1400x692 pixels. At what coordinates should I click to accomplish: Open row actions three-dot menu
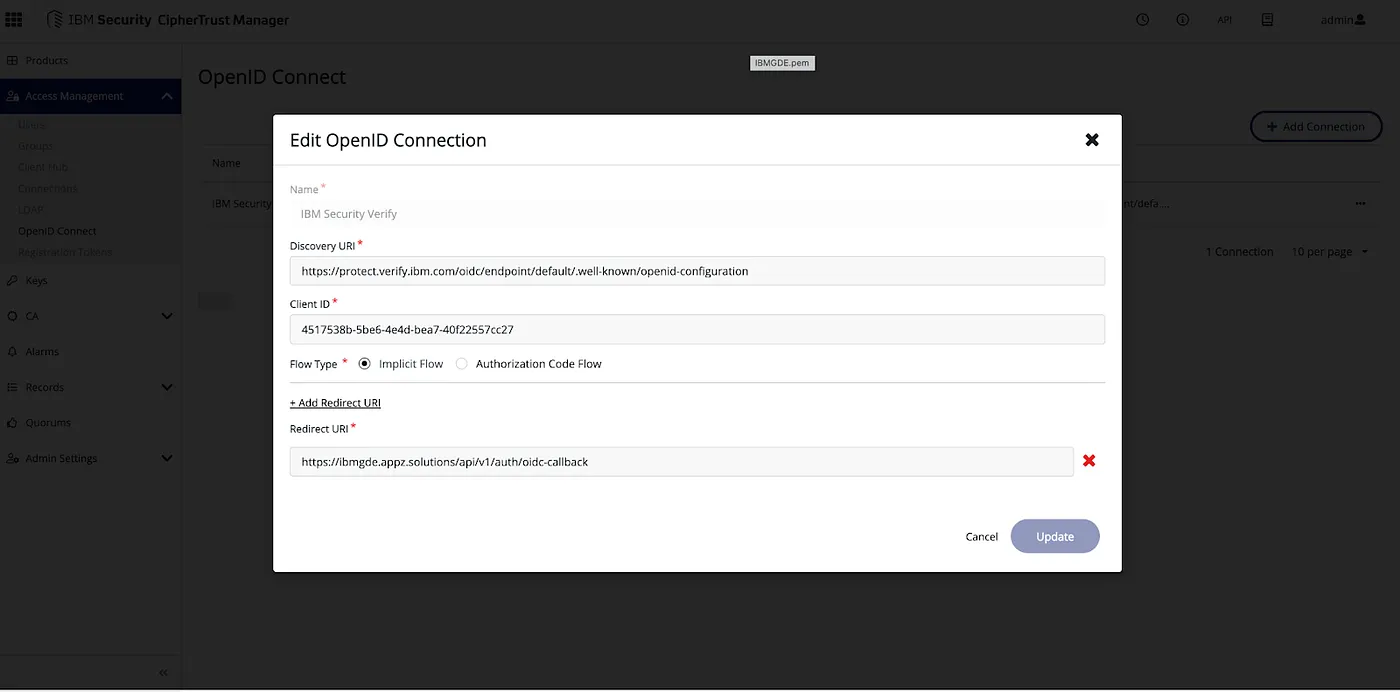pos(1360,203)
